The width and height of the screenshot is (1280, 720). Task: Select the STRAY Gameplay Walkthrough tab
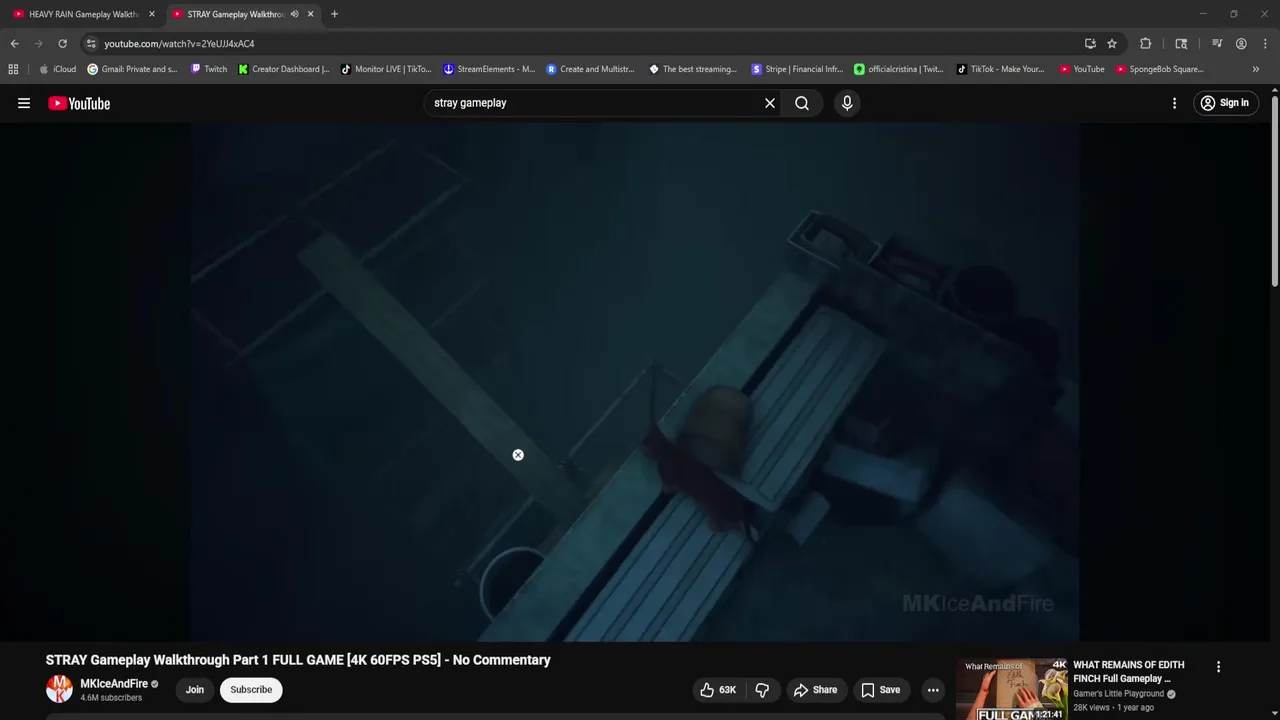pyautogui.click(x=236, y=14)
